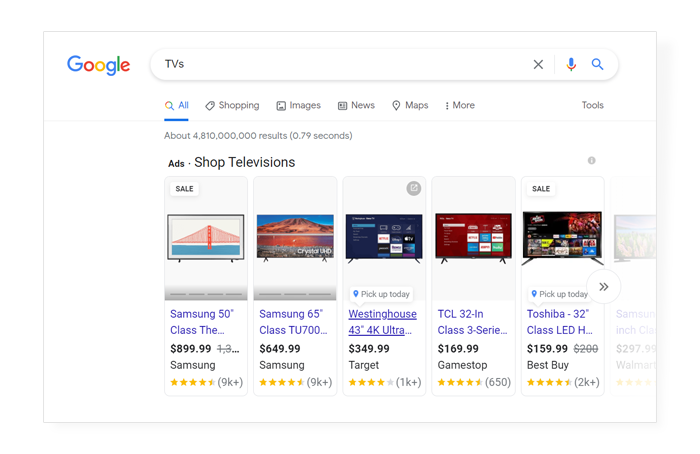
Task: Click the $349.99 price
Action: click(369, 349)
